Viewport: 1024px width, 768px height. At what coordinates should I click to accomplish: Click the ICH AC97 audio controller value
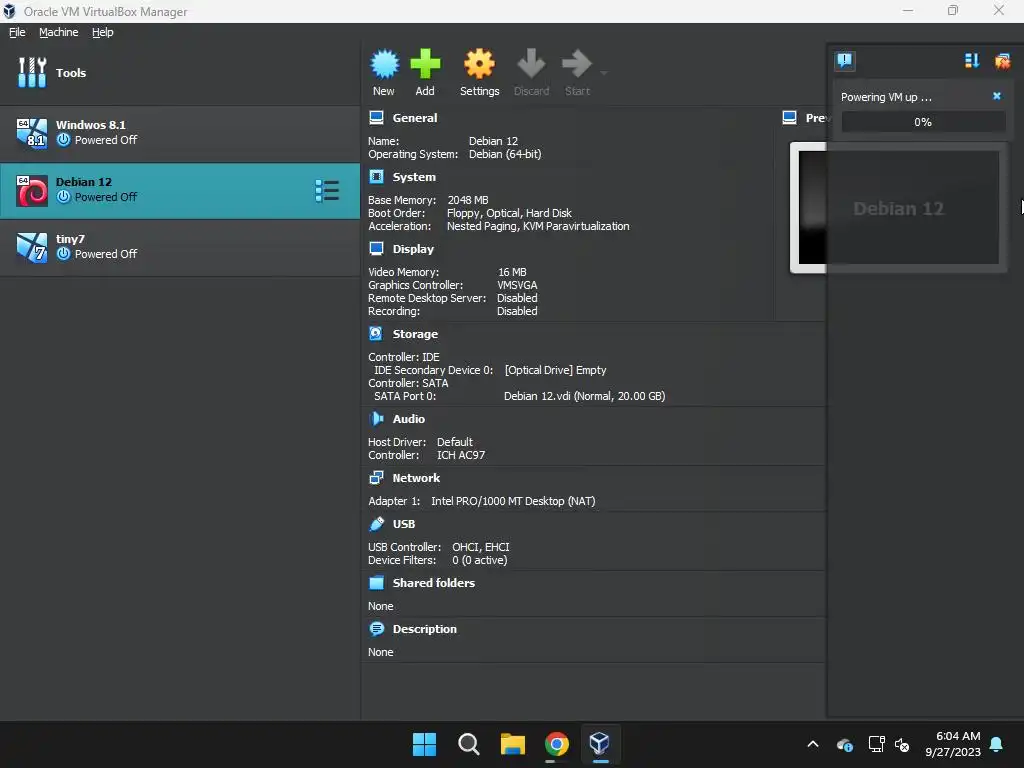461,455
